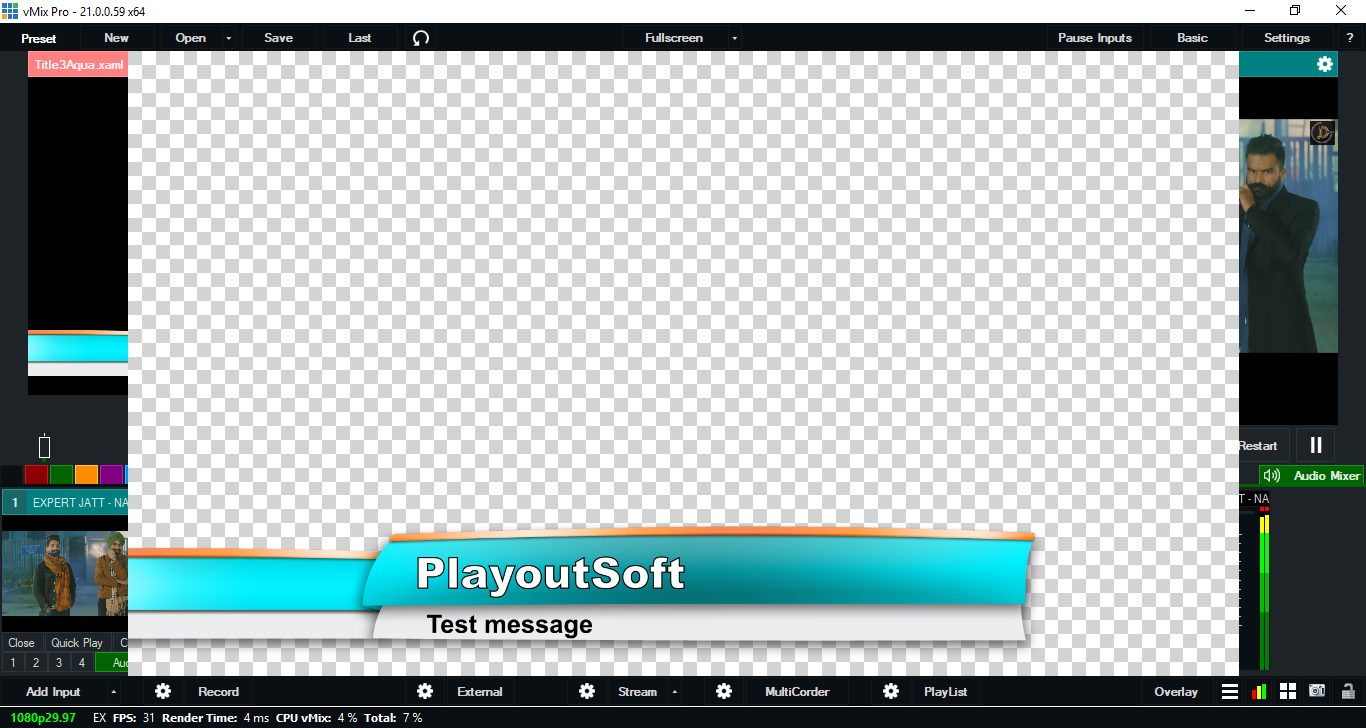Viewport: 1366px width, 728px height.
Task: Click the Render Time status entry
Action: coord(216,718)
